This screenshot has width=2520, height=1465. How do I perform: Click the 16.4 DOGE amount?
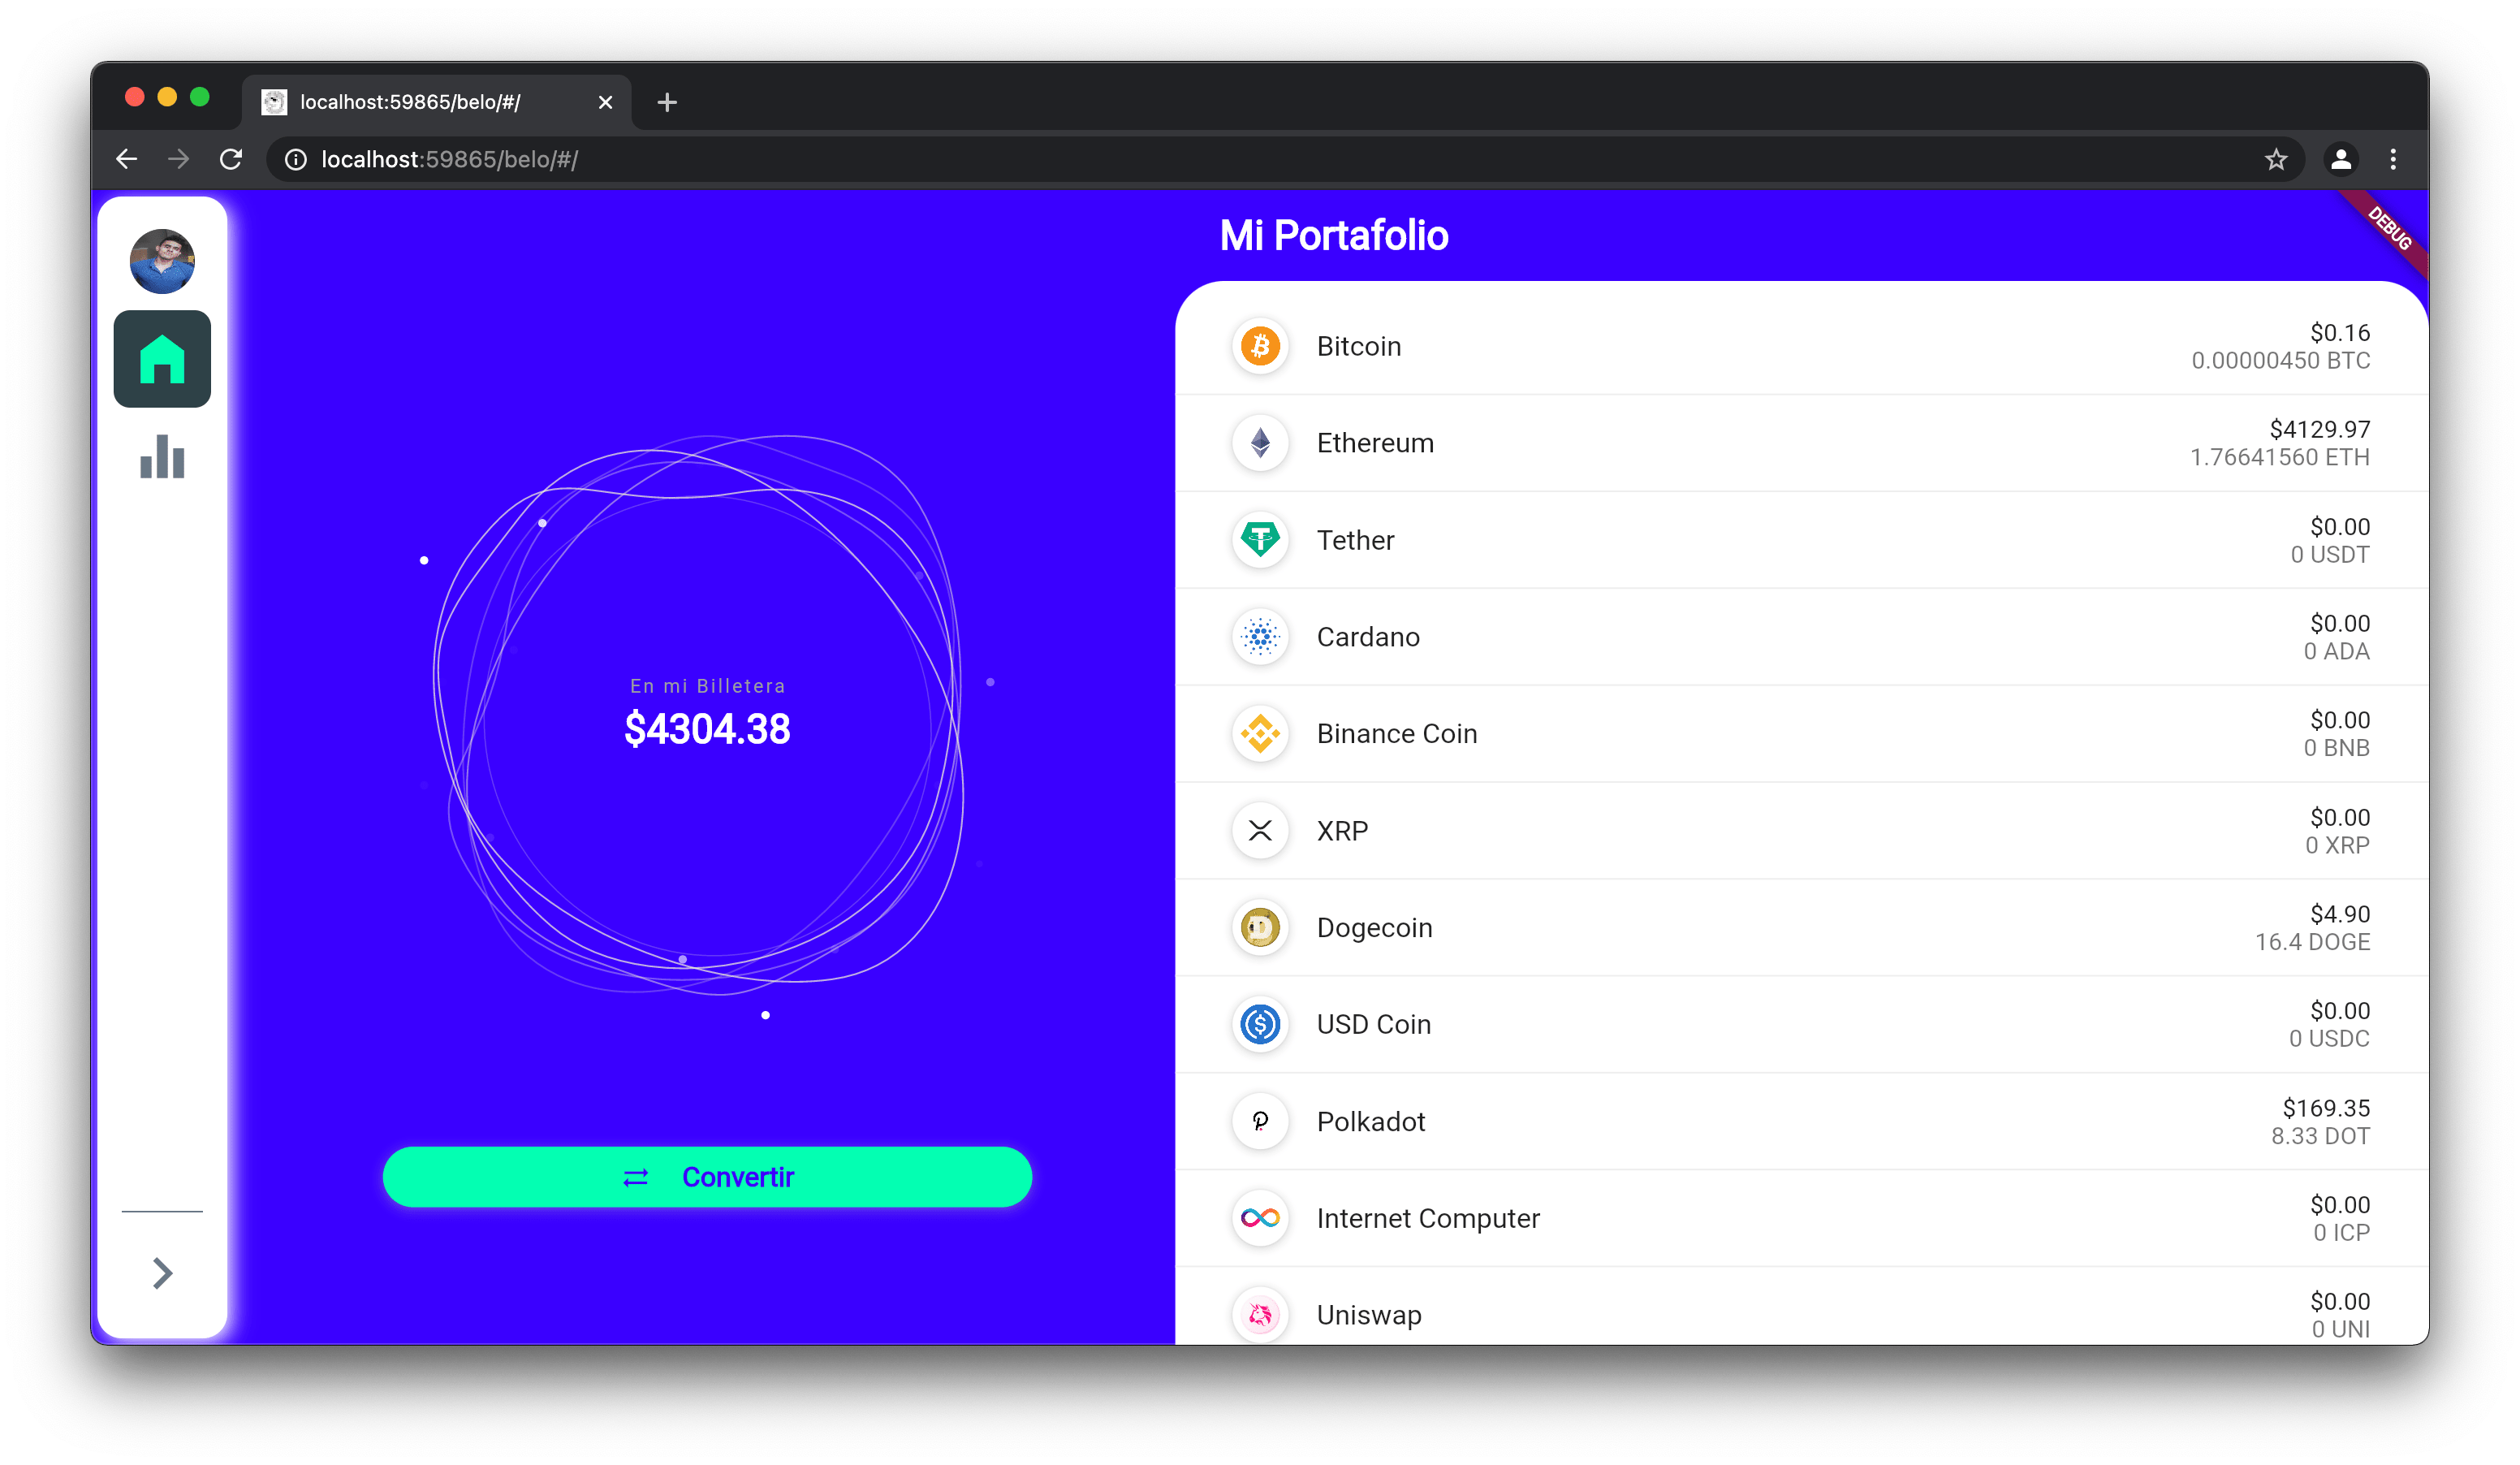point(2312,942)
